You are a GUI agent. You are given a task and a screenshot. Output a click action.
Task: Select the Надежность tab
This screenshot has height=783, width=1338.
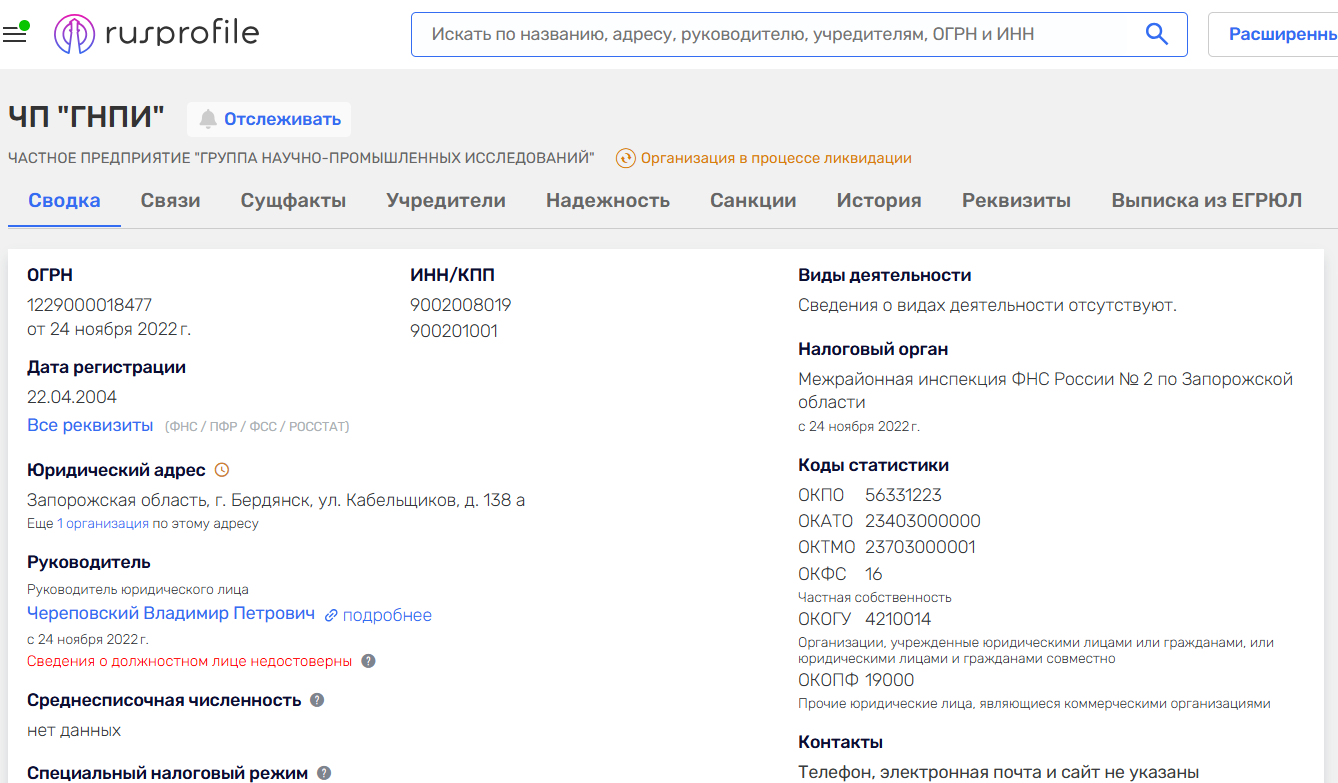coord(608,201)
